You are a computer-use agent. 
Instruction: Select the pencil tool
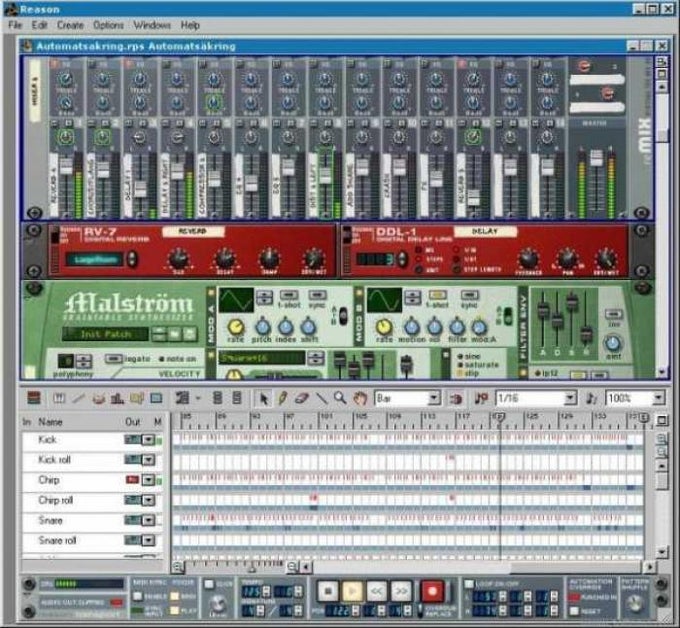click(282, 398)
